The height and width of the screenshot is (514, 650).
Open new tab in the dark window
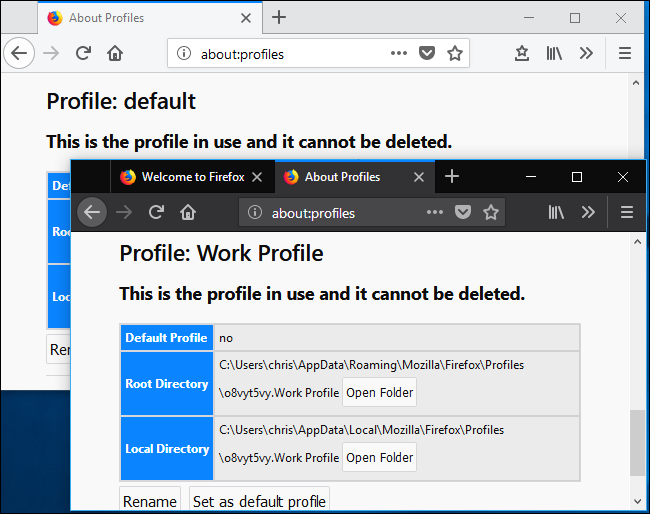(452, 177)
